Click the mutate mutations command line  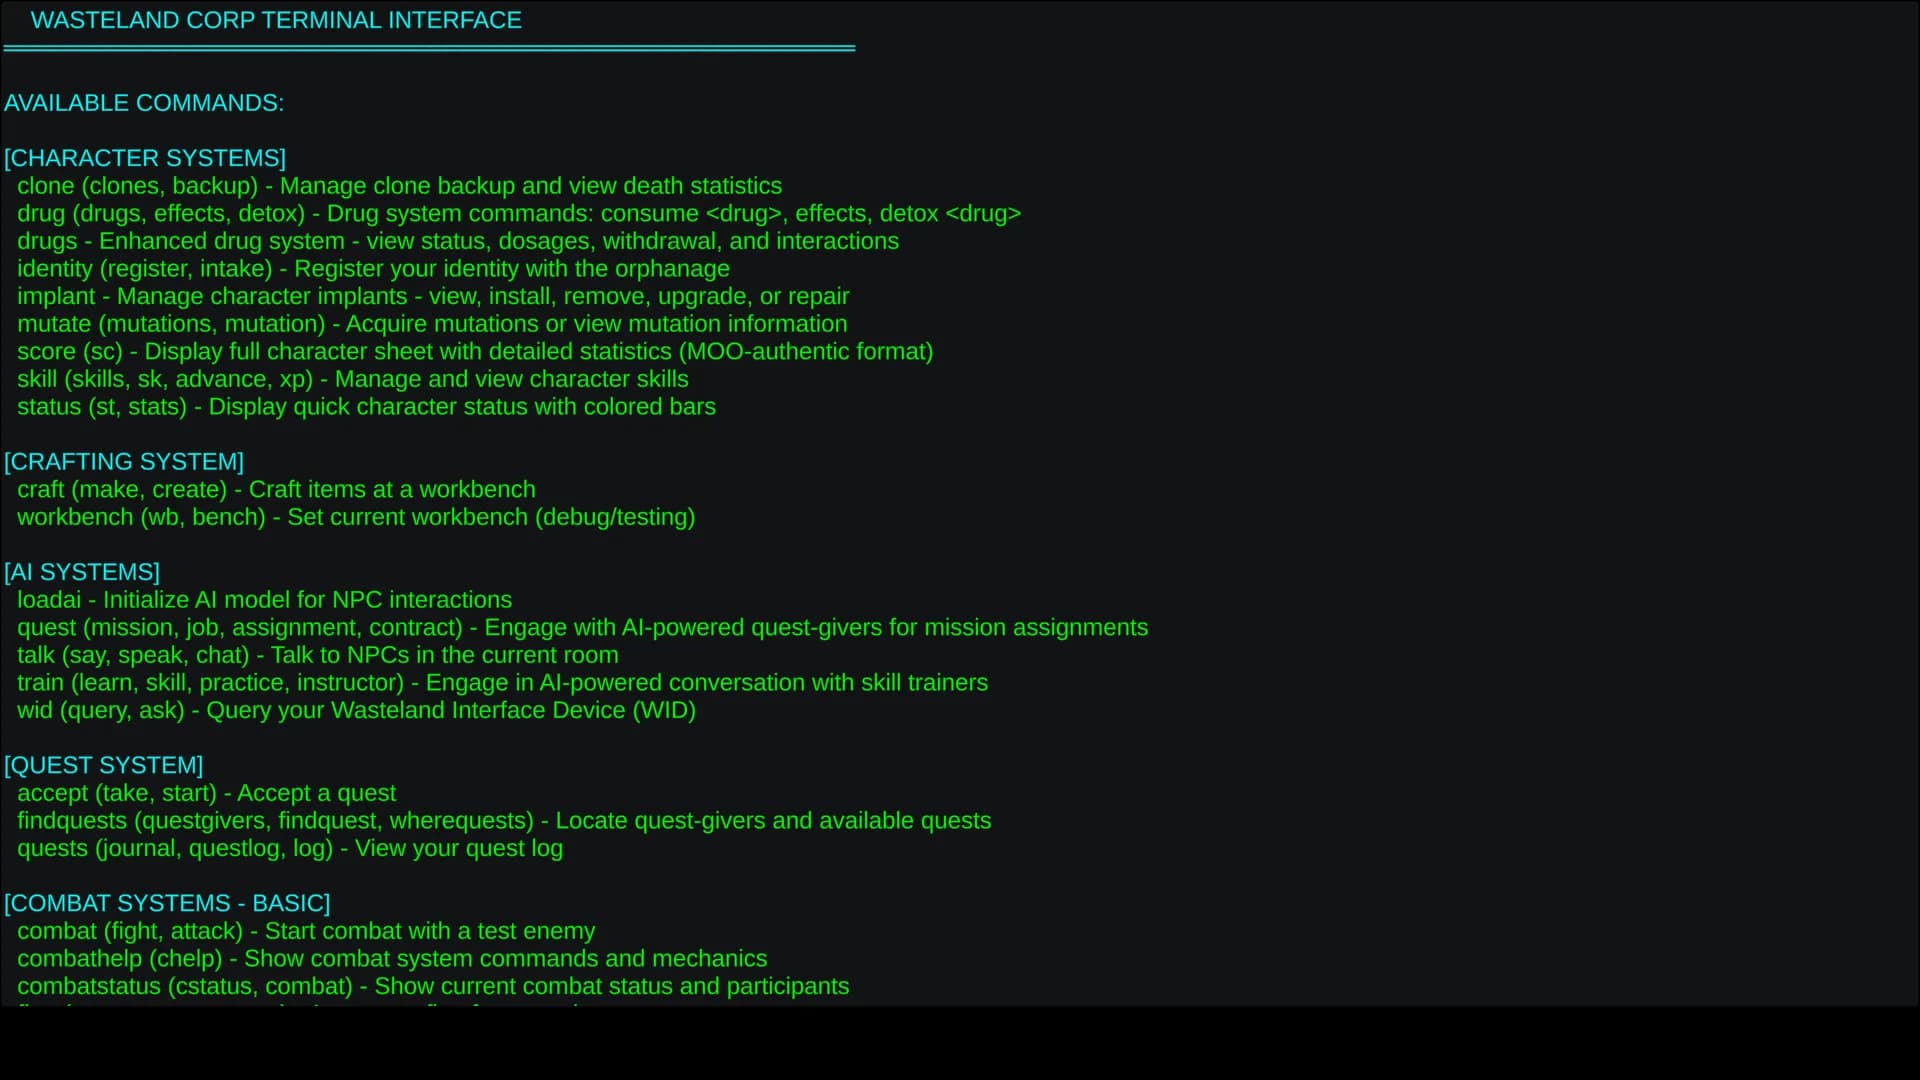pos(432,324)
